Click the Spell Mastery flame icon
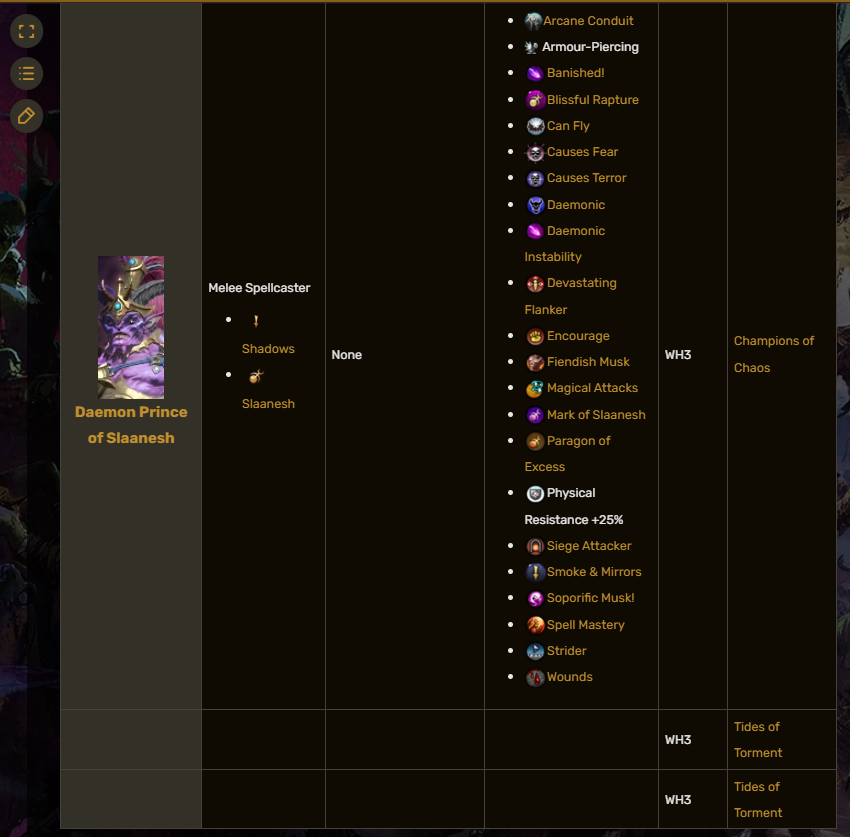 pyautogui.click(x=535, y=625)
